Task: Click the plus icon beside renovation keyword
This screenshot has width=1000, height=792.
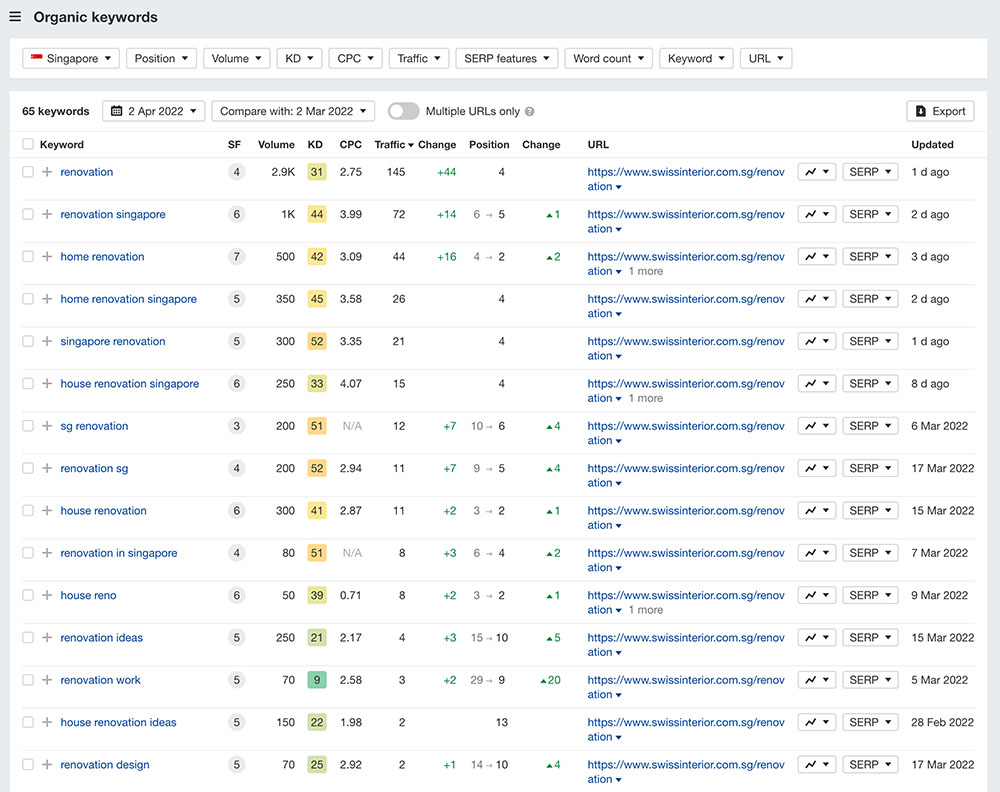Action: 47,172
